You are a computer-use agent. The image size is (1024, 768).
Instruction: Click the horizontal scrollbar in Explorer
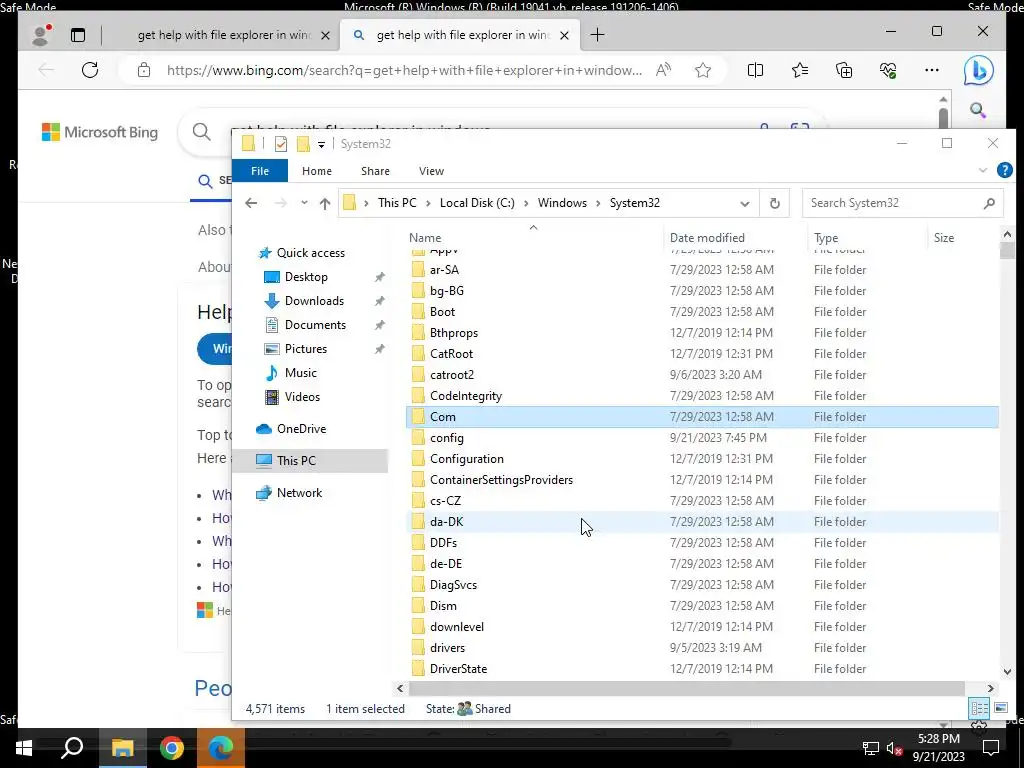tap(686, 688)
